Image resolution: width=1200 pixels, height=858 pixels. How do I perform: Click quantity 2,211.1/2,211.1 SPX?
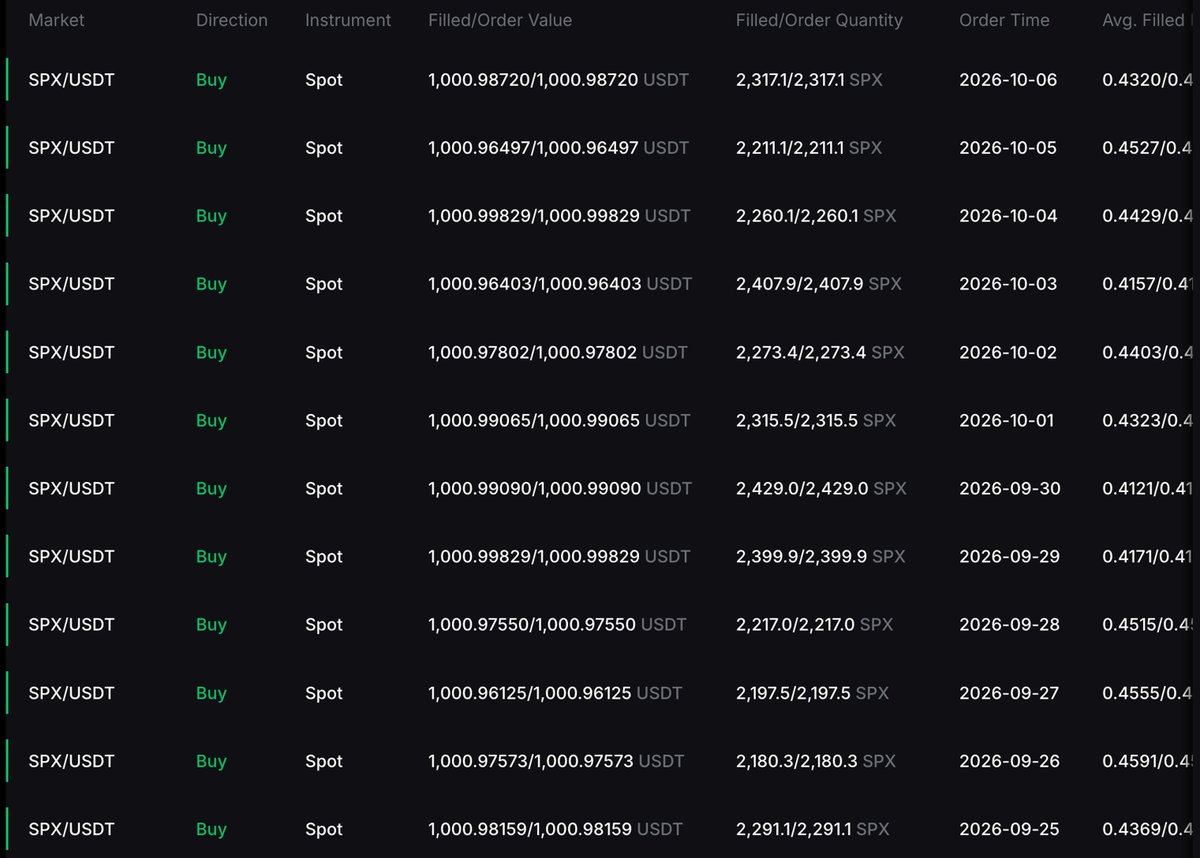809,148
